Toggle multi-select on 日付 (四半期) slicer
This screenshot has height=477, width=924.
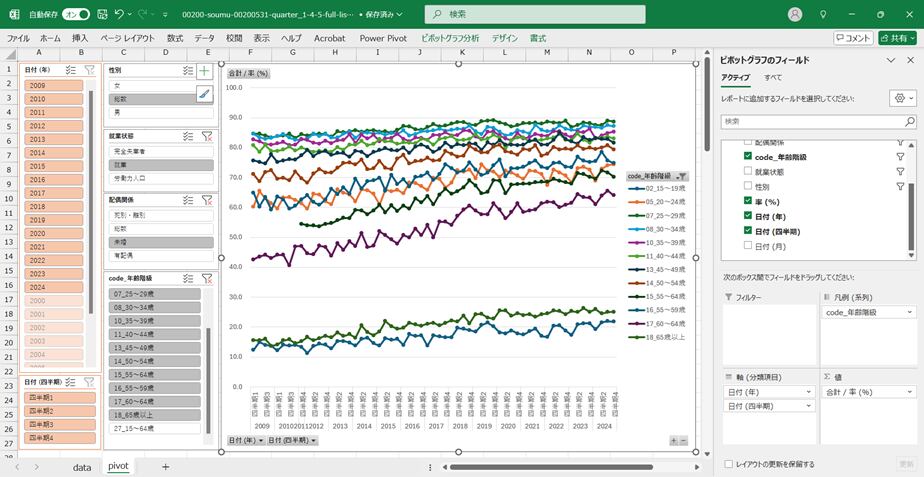pyautogui.click(x=71, y=382)
